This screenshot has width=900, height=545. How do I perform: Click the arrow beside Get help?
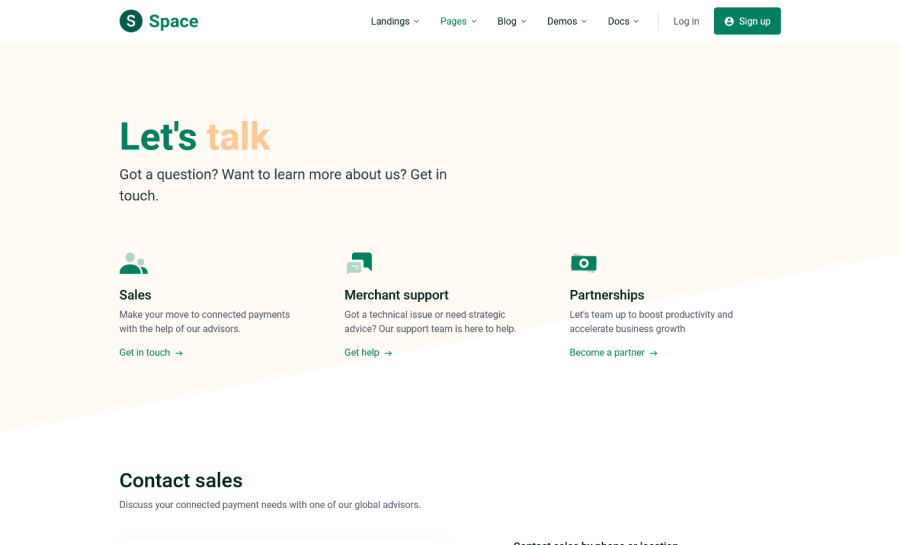click(388, 353)
